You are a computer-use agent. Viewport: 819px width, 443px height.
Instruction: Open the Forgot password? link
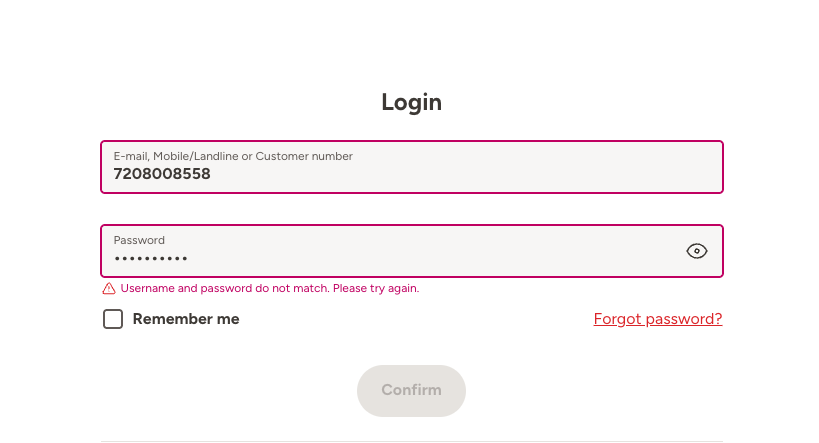658,319
